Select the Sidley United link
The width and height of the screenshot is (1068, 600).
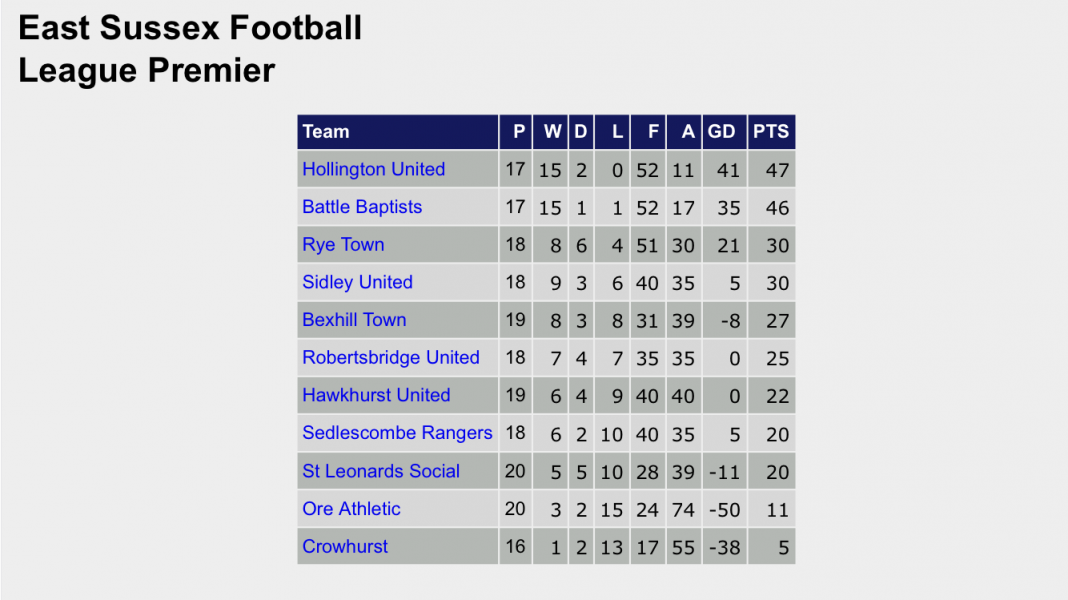click(357, 282)
